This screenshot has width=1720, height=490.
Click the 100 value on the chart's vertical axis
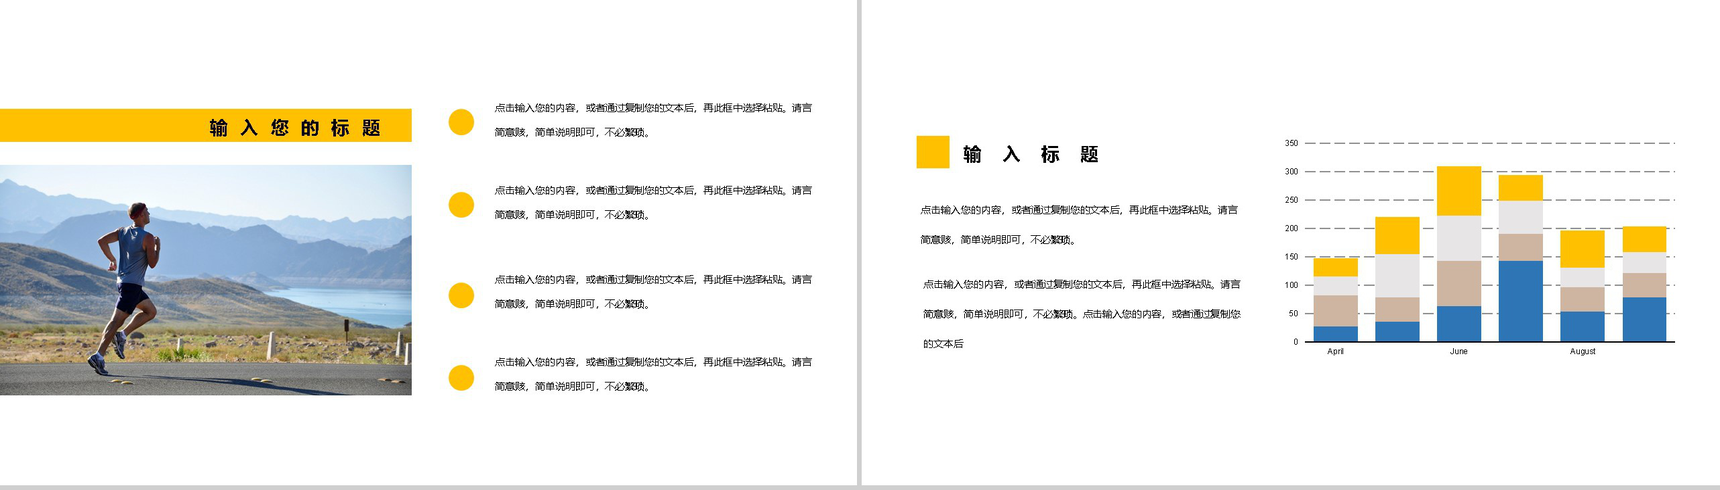tap(1291, 286)
